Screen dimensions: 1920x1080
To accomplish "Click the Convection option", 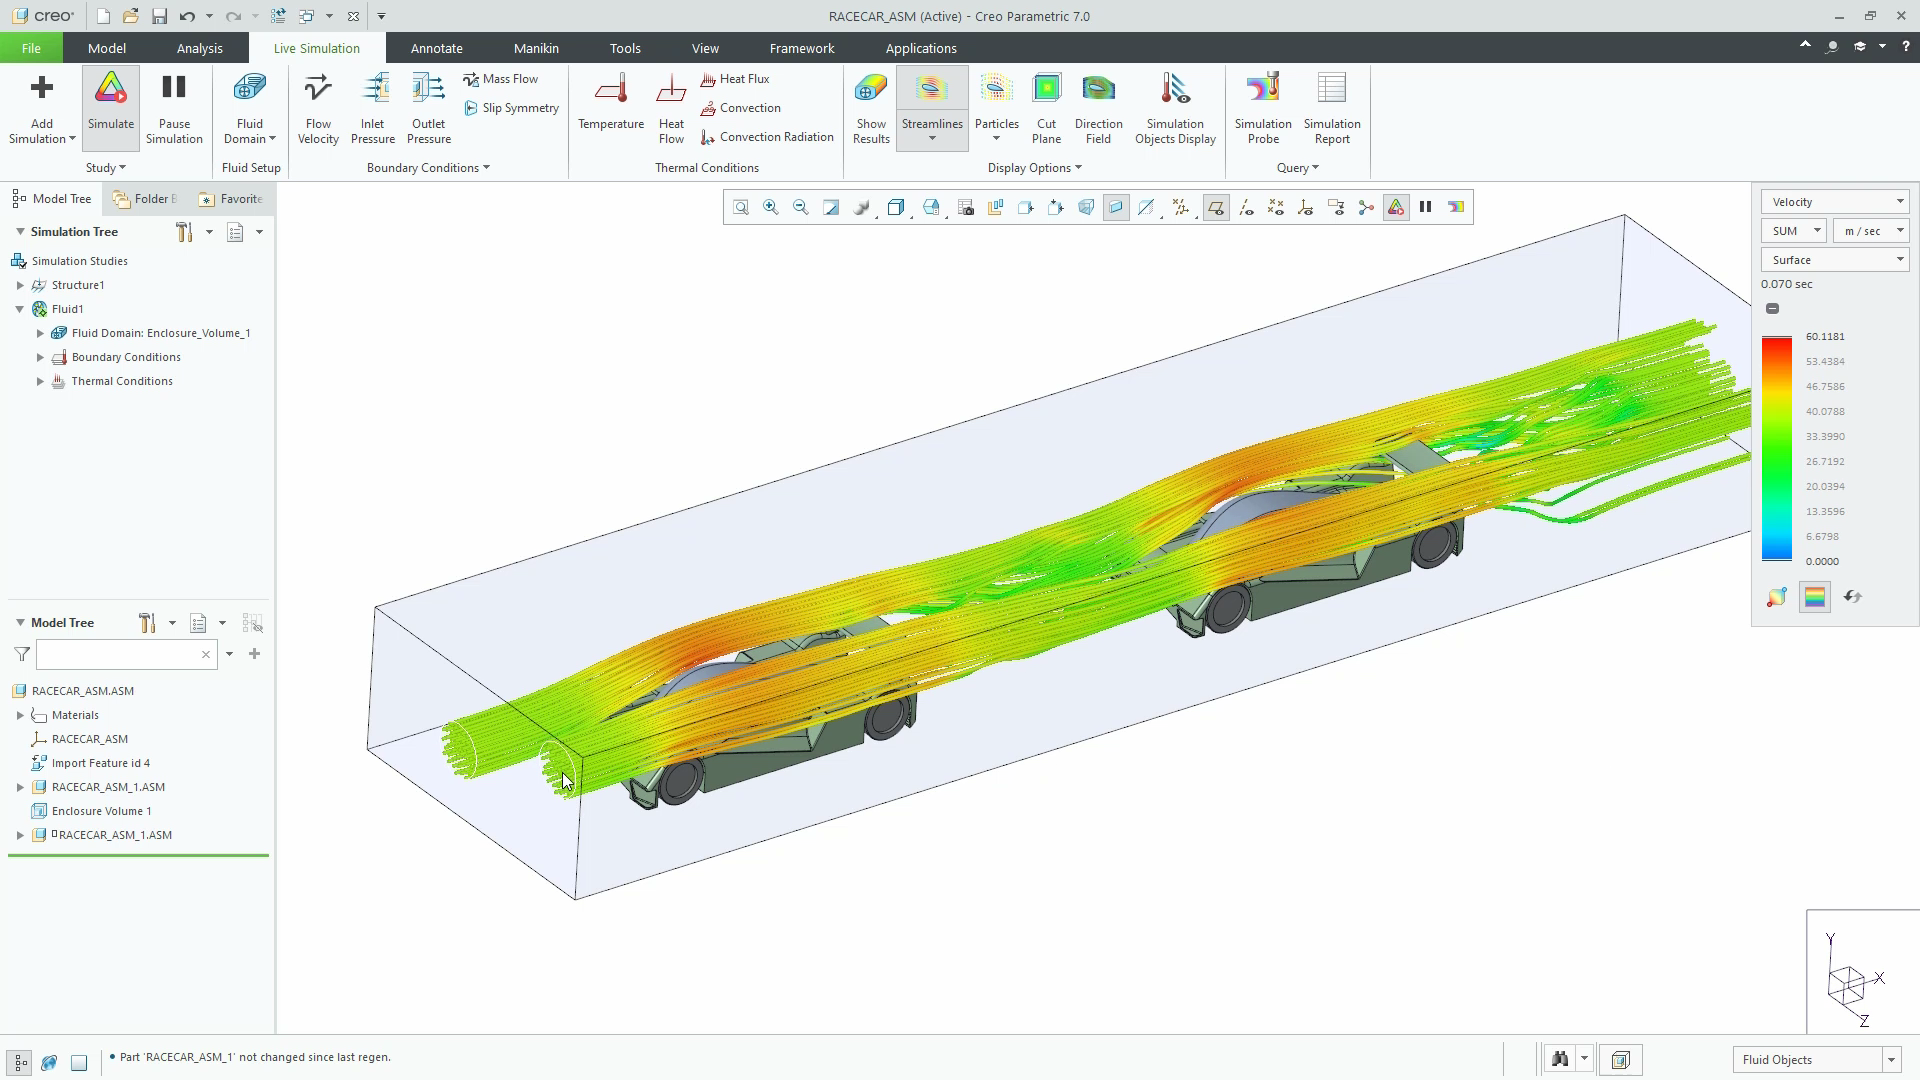I will click(741, 108).
